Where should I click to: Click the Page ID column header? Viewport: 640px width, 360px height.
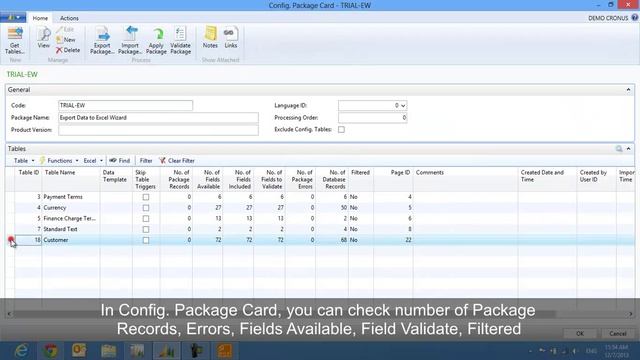tap(393, 179)
